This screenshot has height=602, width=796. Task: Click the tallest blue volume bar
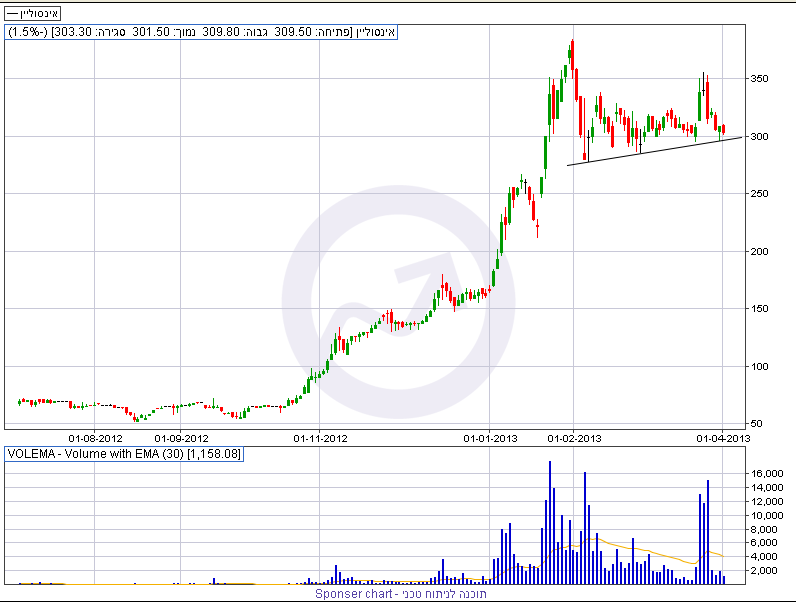[x=550, y=523]
